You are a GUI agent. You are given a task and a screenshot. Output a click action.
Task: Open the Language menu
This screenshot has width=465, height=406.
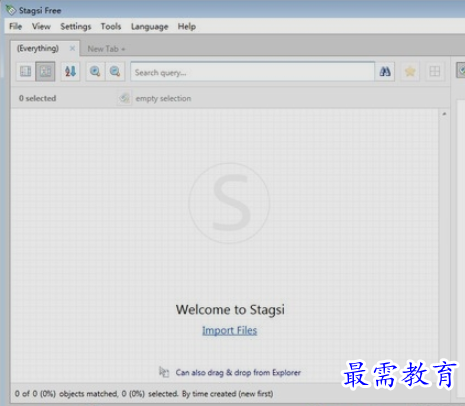(x=150, y=27)
